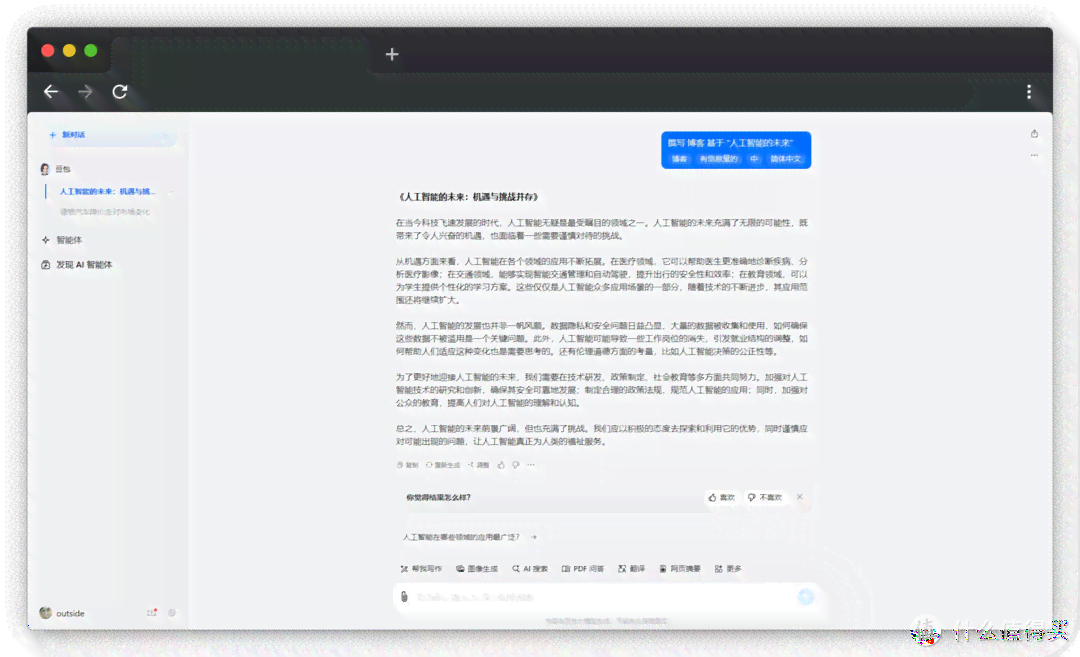The image size is (1080, 657).
Task: Send the message with blue round button
Action: pos(805,596)
